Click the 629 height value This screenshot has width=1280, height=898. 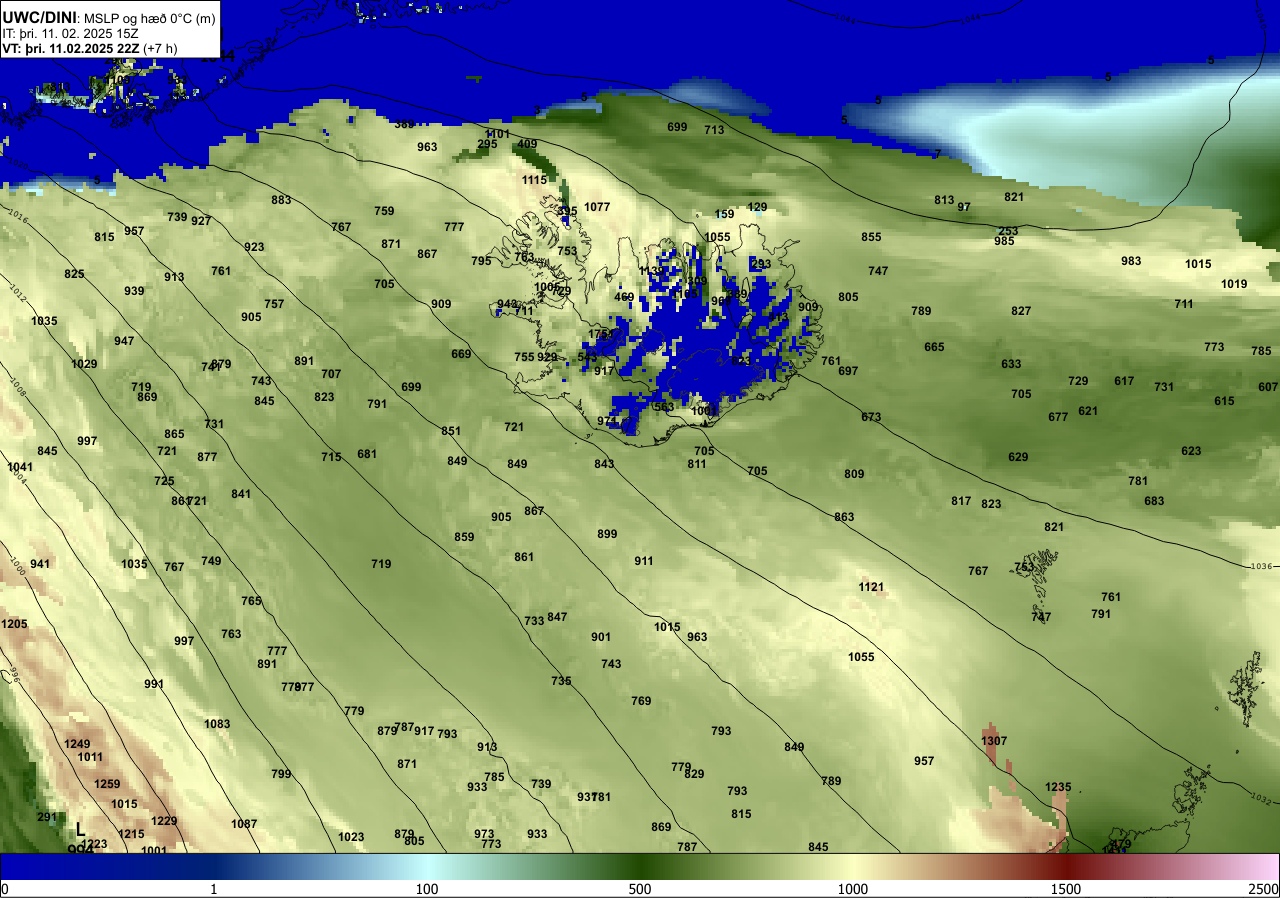coord(1018,457)
